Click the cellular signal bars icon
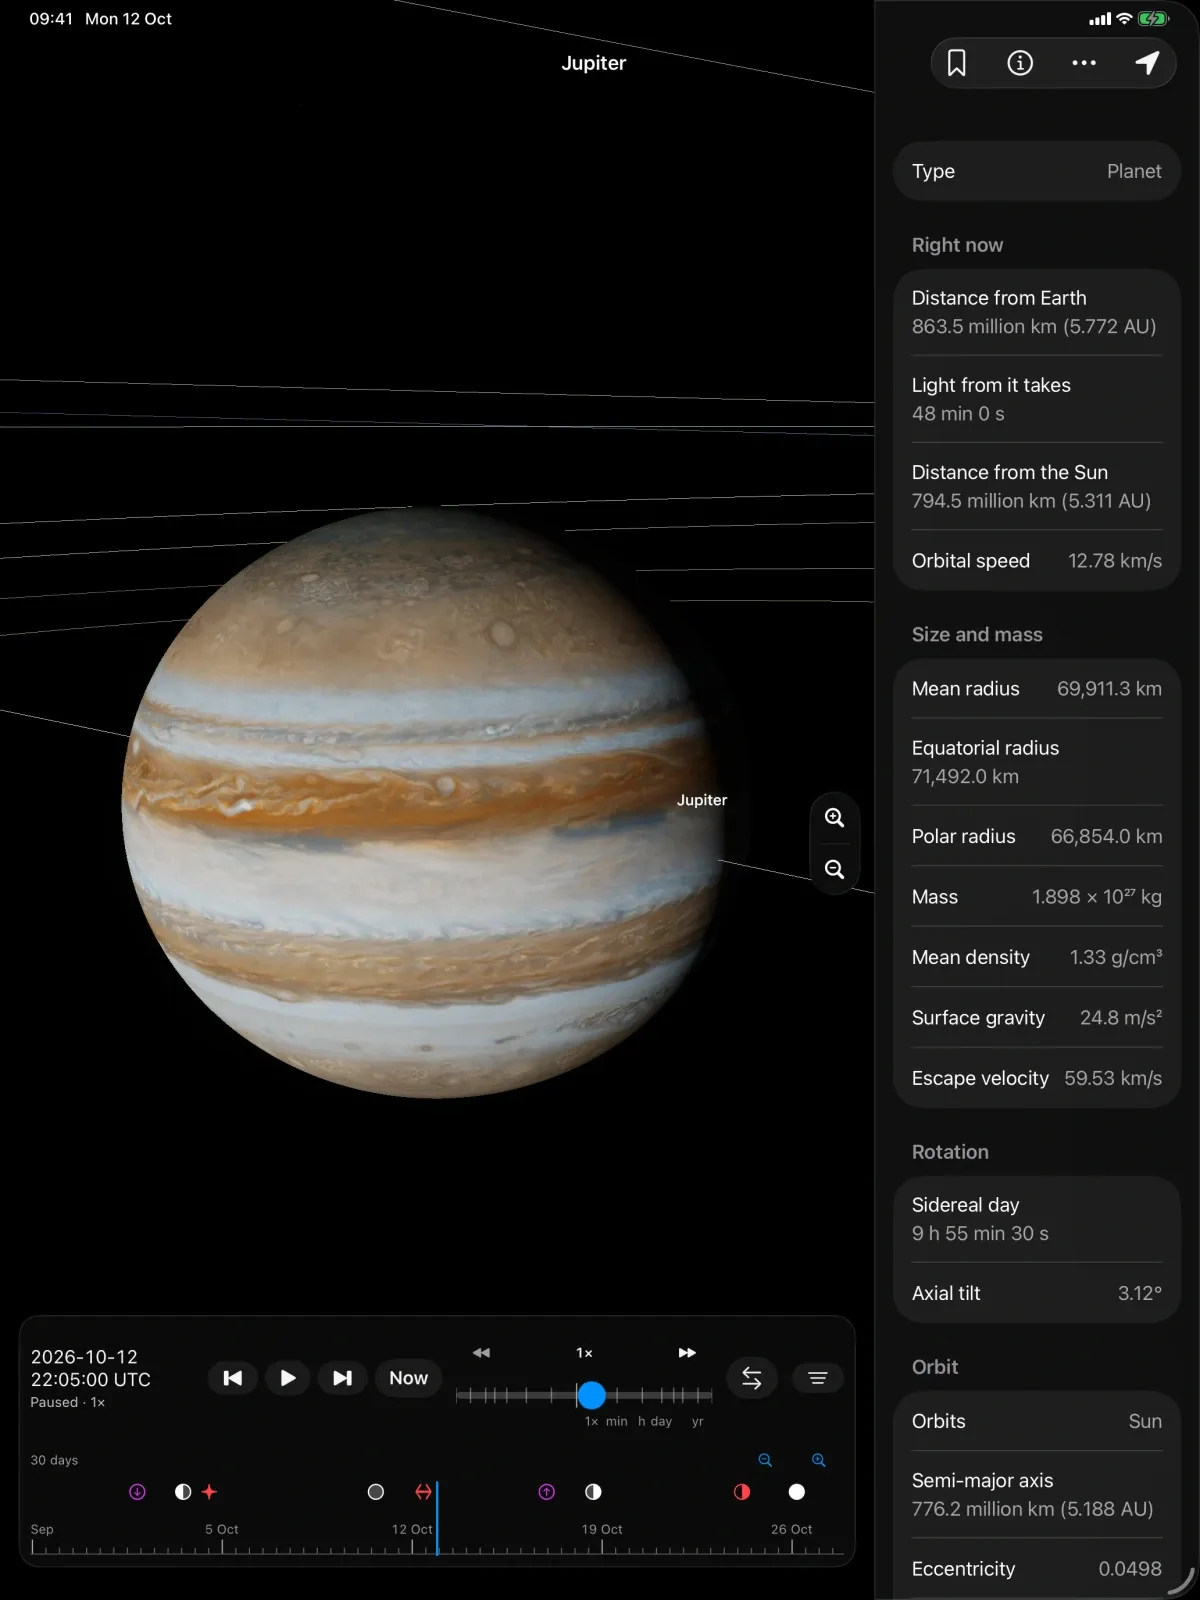The height and width of the screenshot is (1600, 1200). [x=1100, y=19]
